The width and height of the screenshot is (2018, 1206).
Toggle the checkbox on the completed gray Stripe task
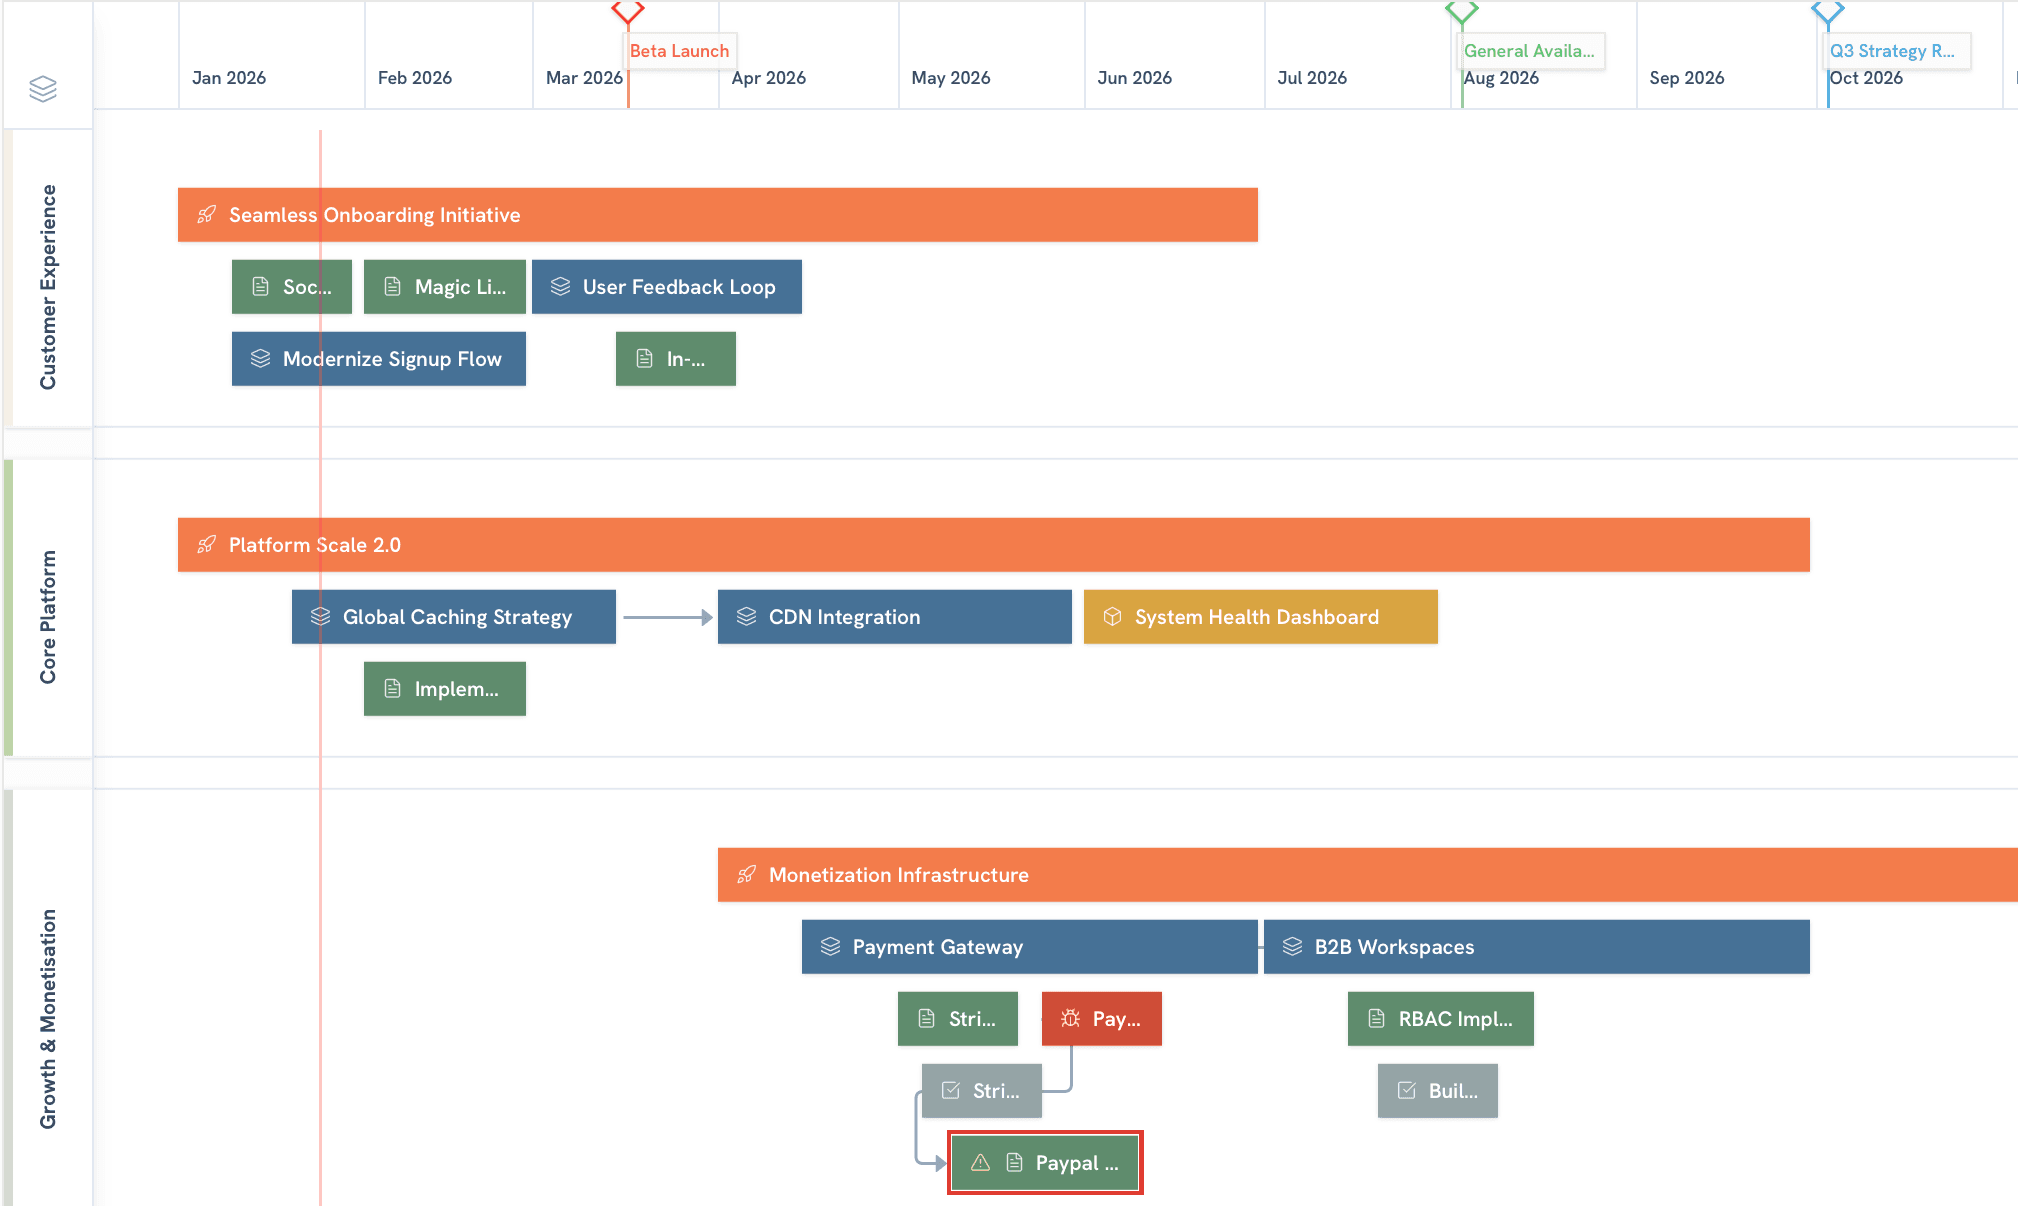948,1091
